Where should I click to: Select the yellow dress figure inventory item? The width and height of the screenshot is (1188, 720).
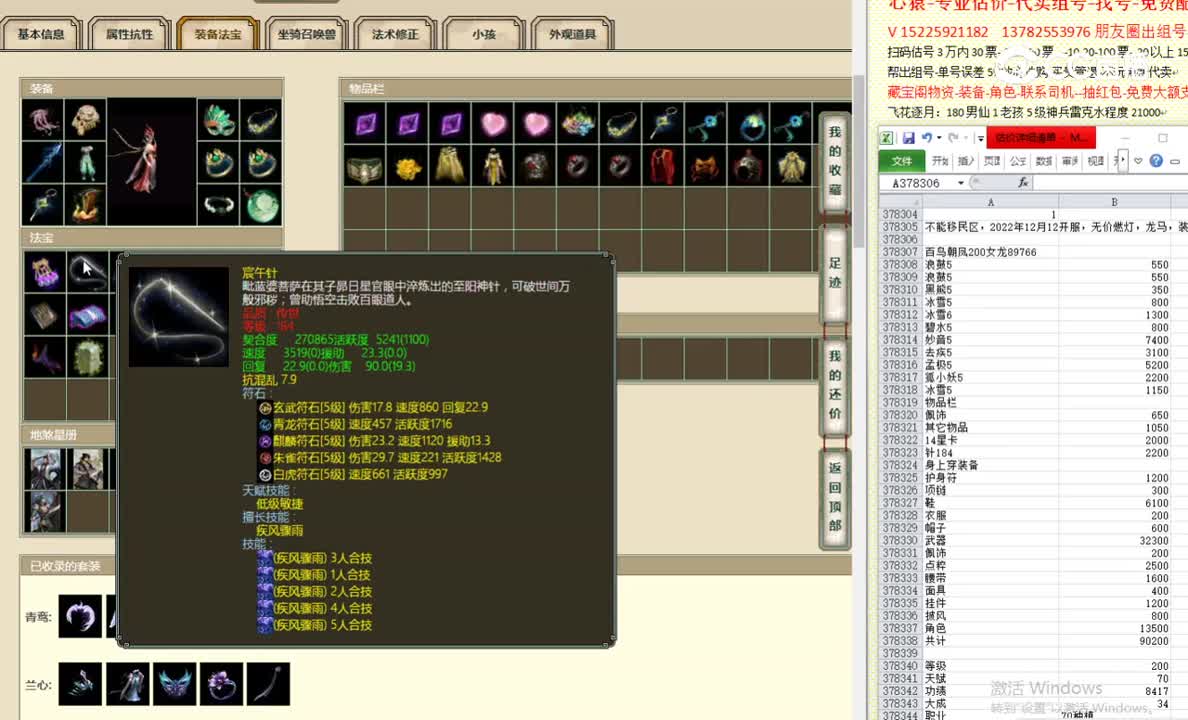click(x=492, y=166)
